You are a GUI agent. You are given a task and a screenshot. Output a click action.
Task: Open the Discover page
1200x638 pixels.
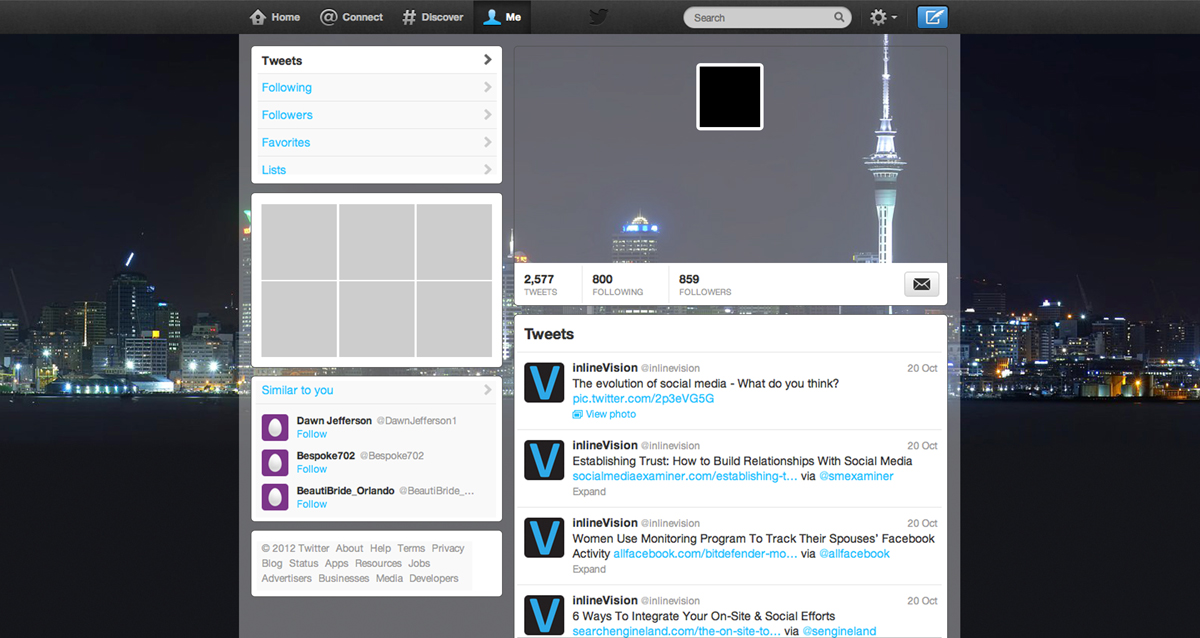[x=432, y=16]
